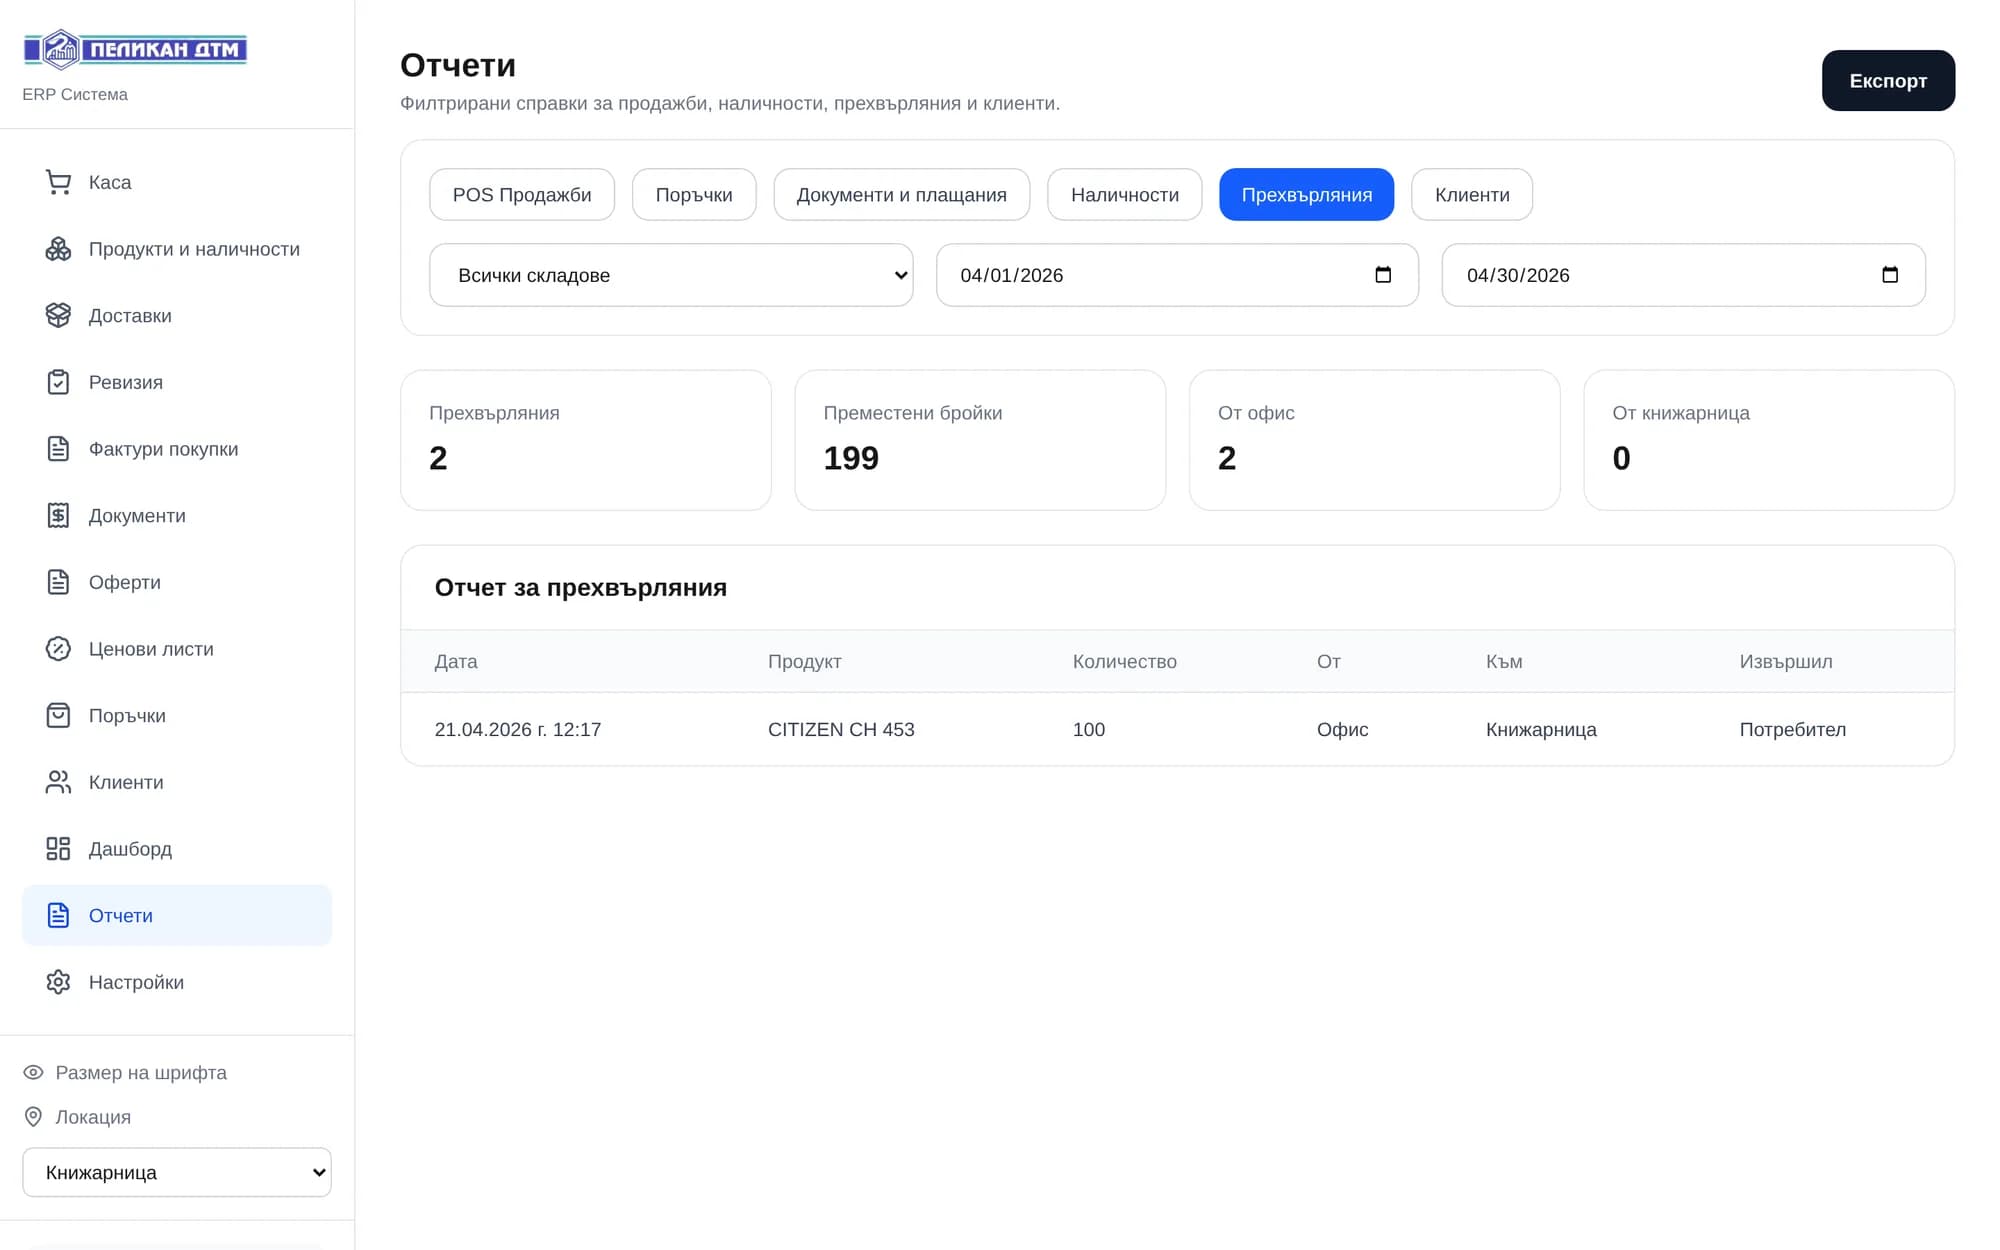Open the Документи и плащания tab
The height and width of the screenshot is (1250, 2000).
(x=901, y=195)
